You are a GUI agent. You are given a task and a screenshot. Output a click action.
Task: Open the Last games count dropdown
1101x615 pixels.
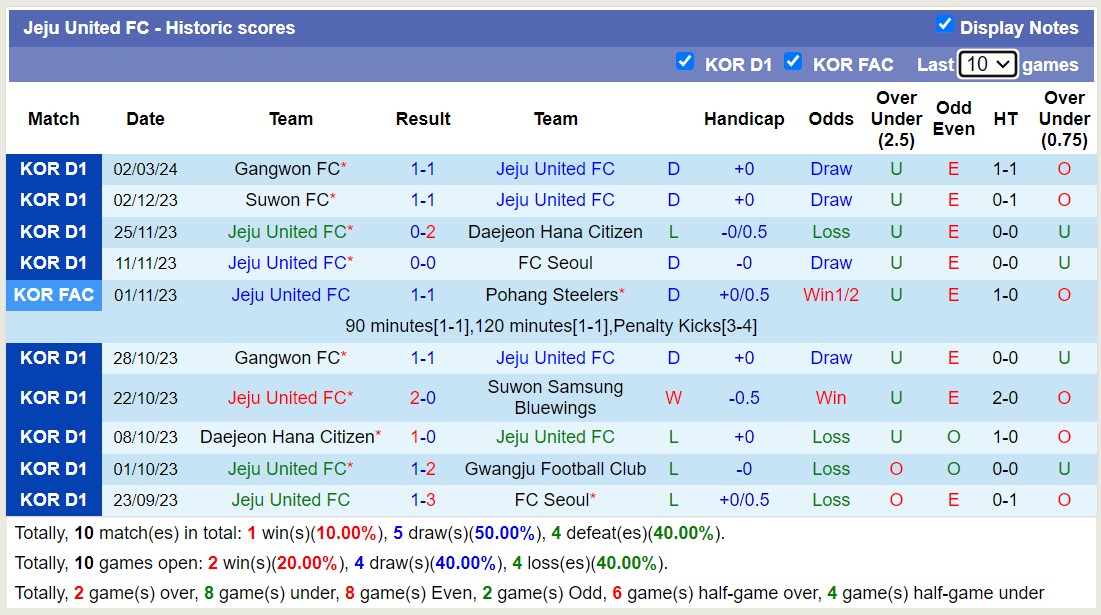[x=987, y=63]
